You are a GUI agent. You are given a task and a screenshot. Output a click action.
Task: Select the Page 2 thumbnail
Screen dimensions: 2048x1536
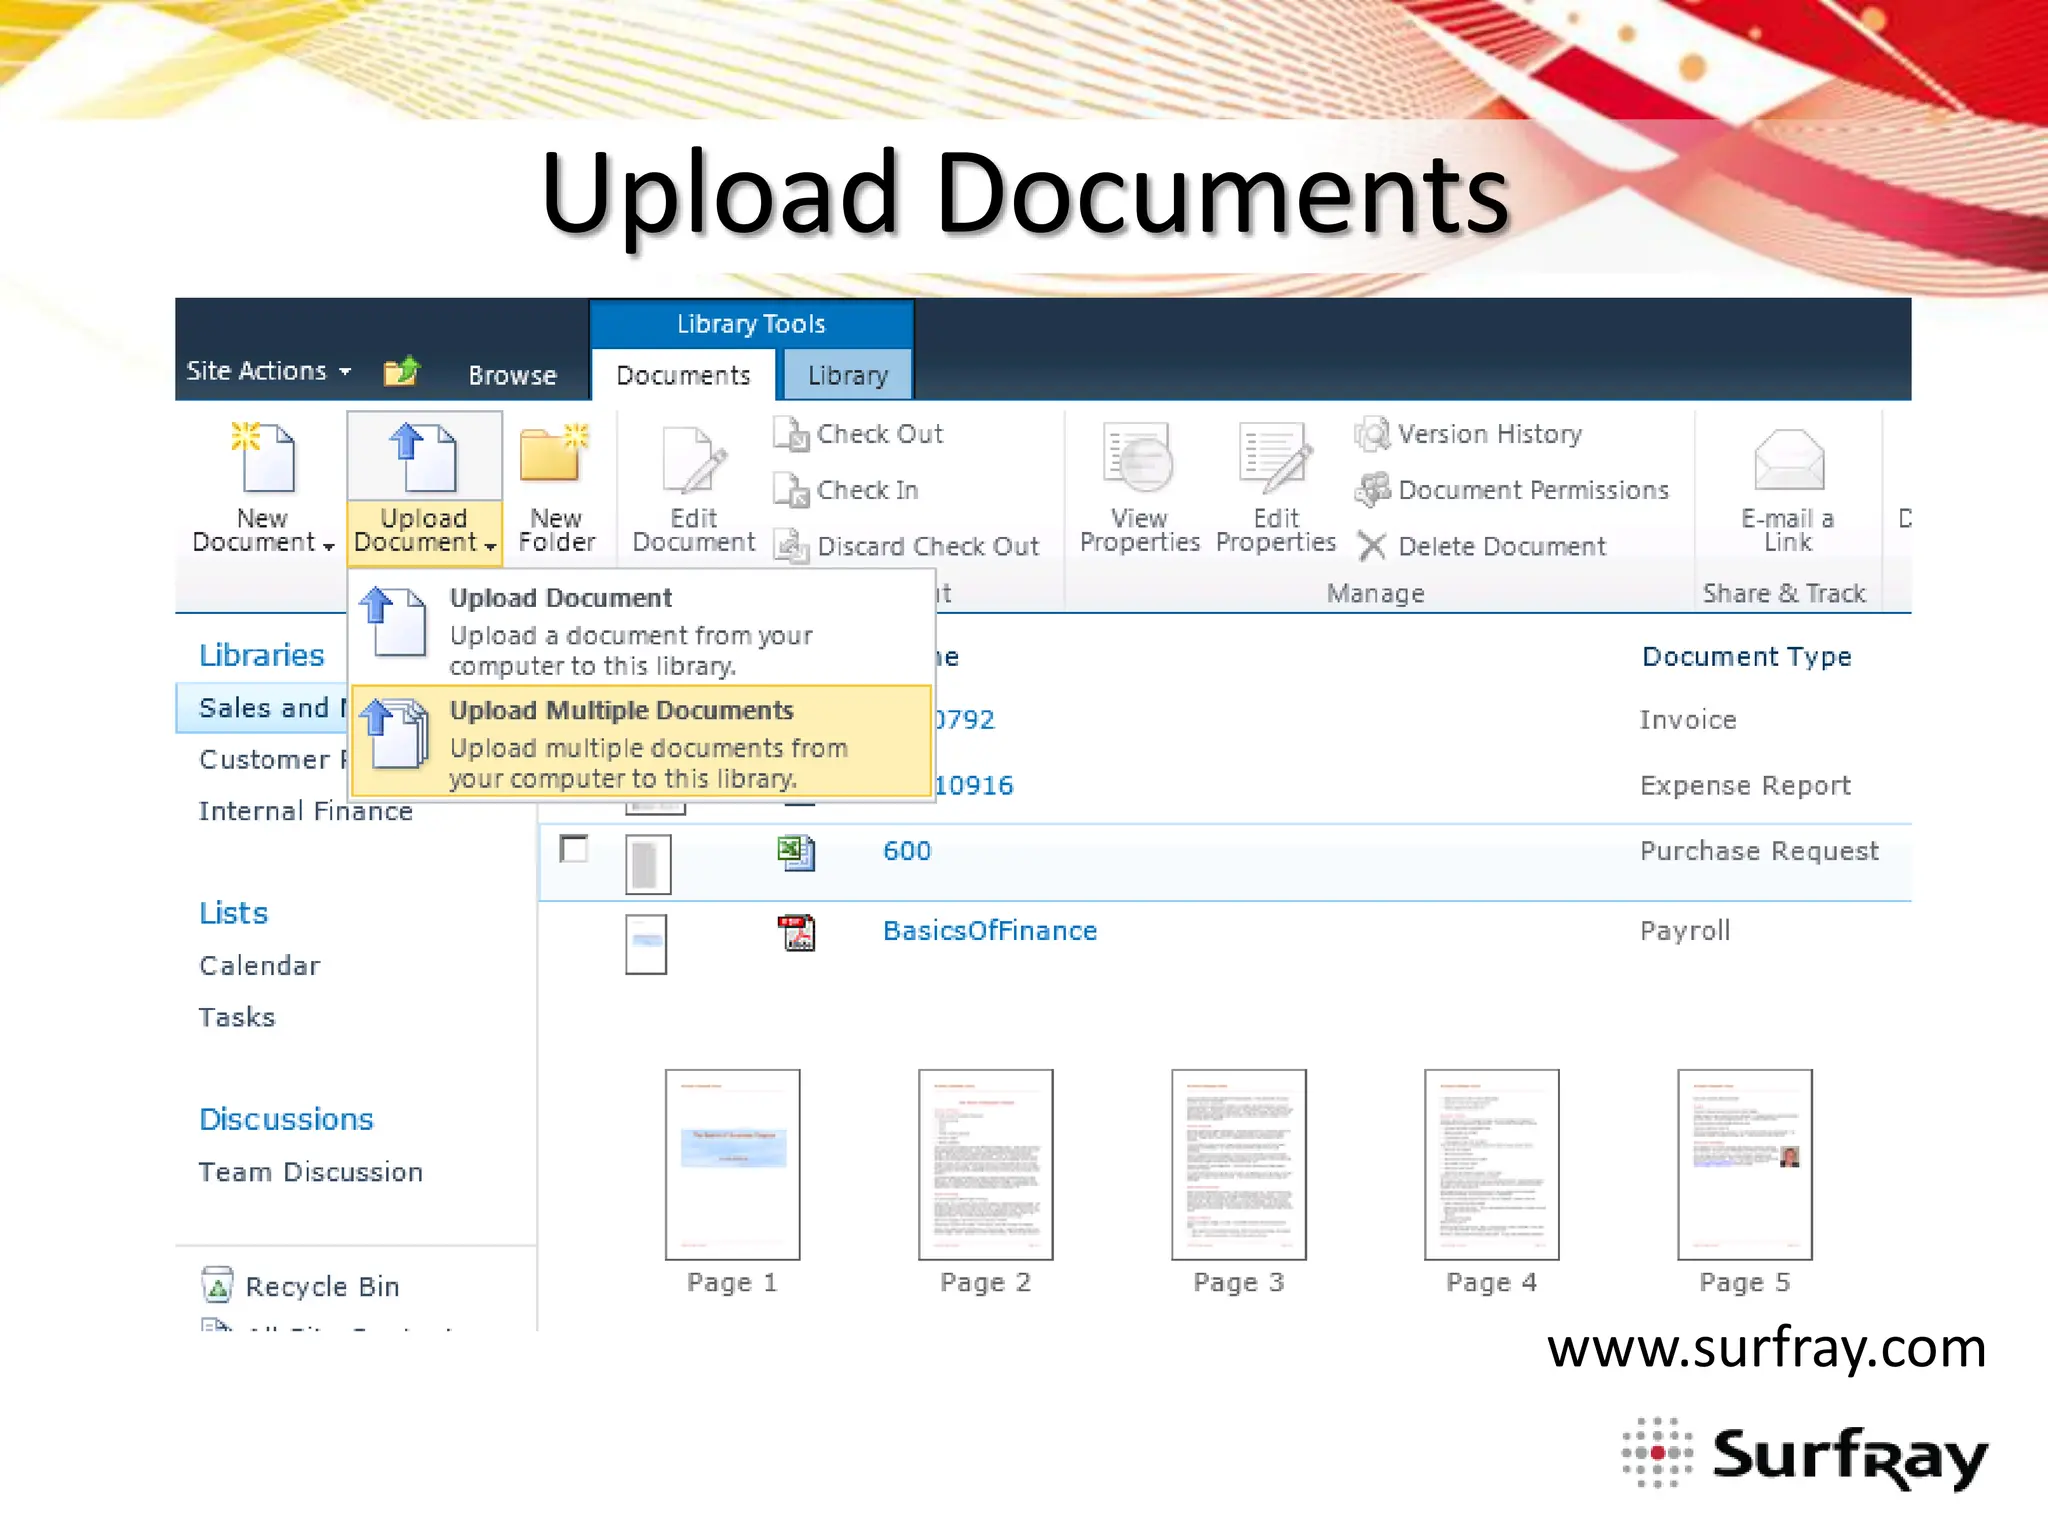(x=986, y=1164)
